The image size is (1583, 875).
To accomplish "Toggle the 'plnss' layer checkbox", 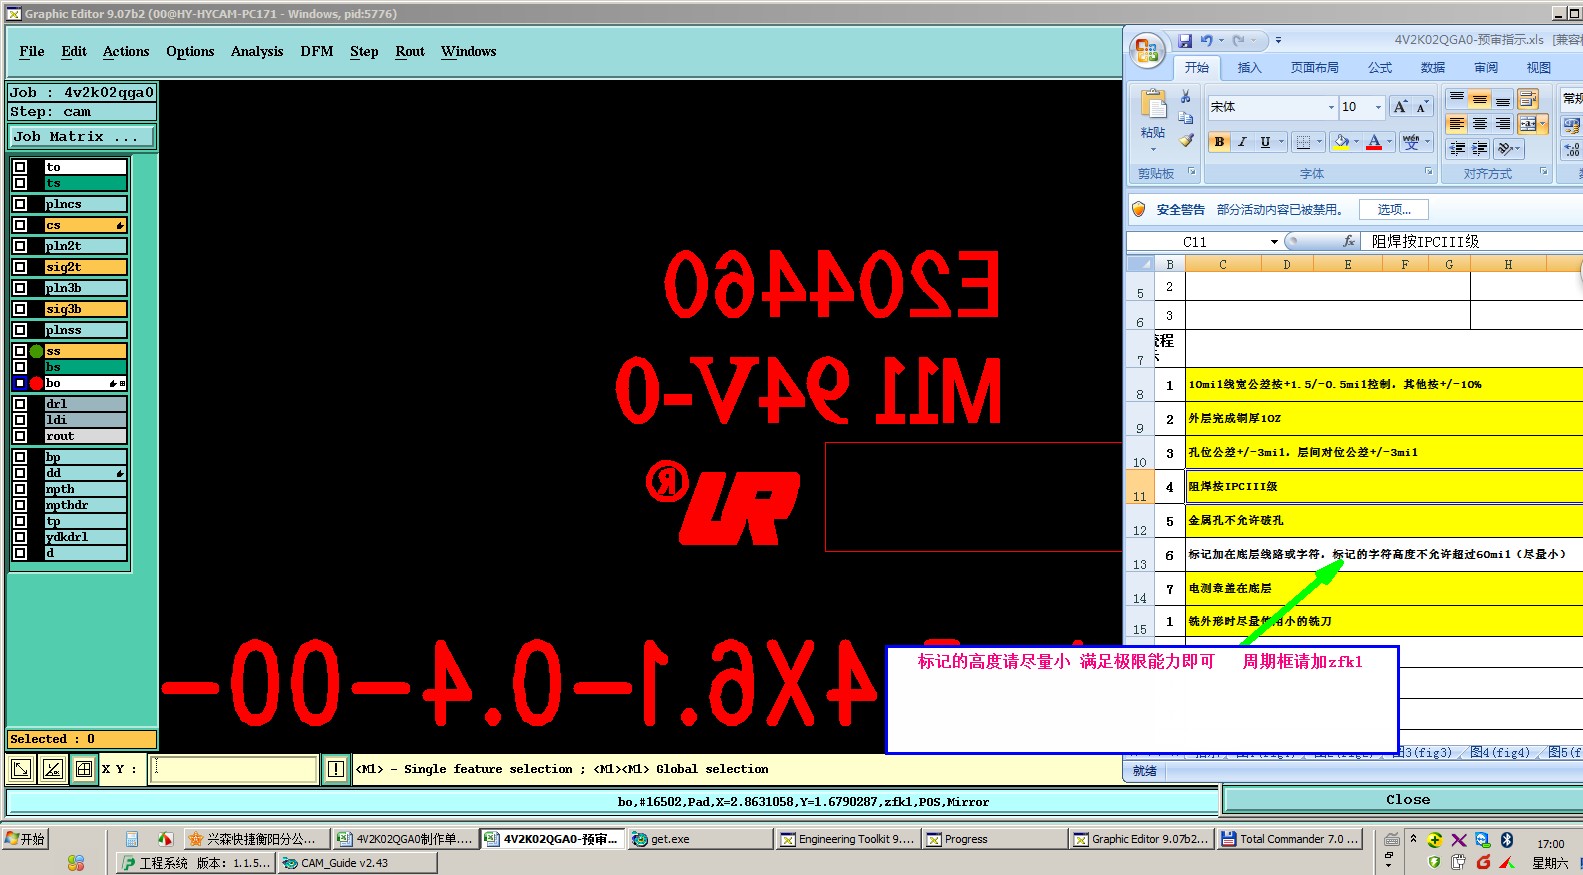I will 20,330.
